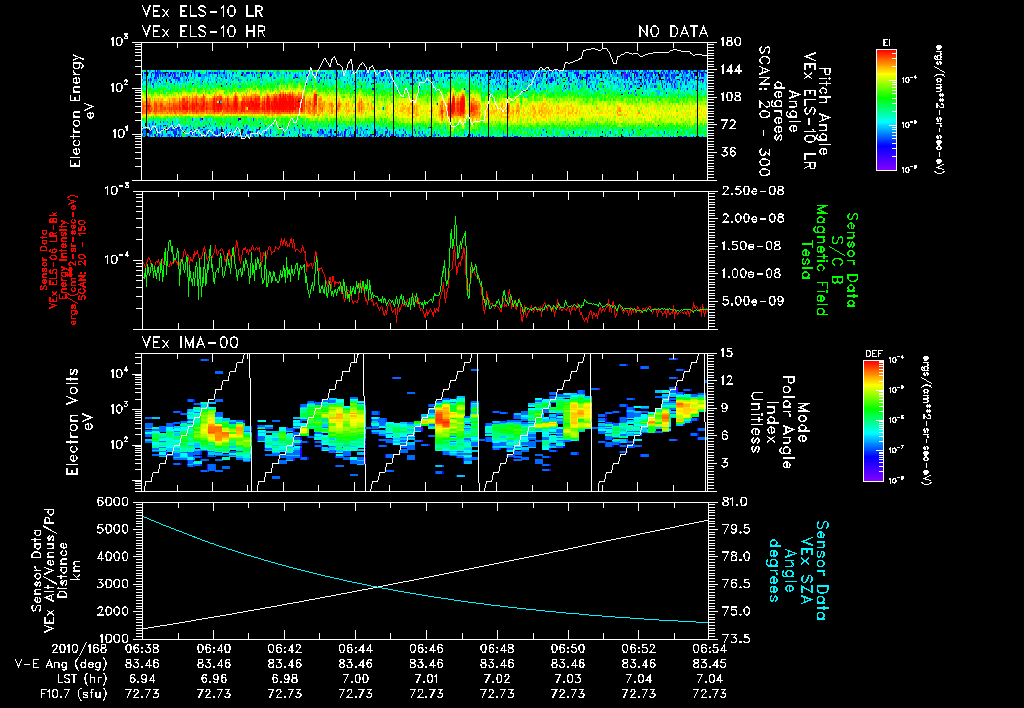
Task: Click the magnetic field peak near 06:47
Action: tap(455, 218)
